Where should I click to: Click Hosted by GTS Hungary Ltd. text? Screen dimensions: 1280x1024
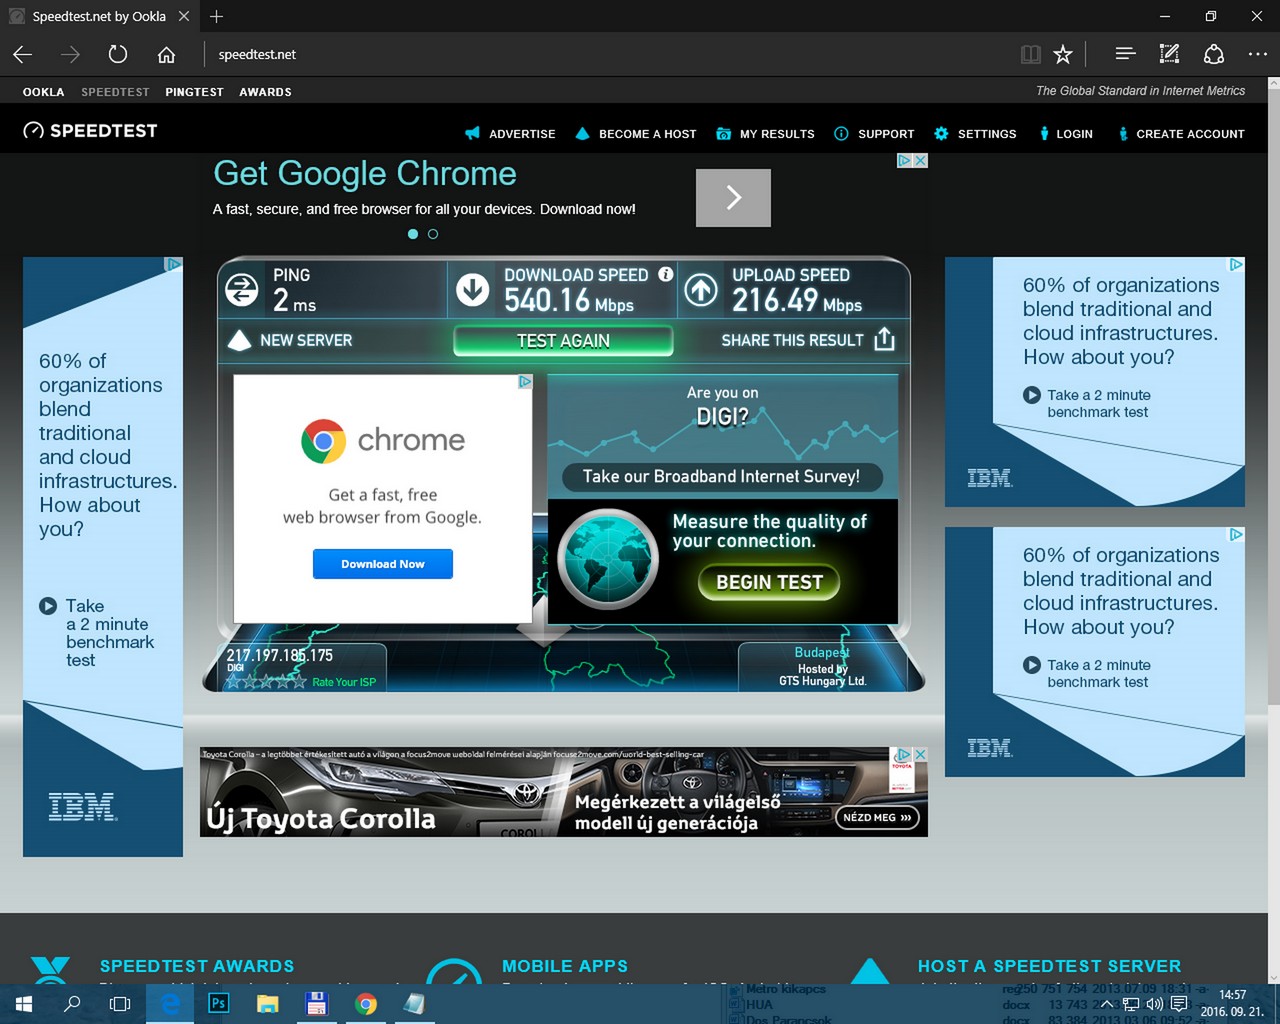point(823,675)
